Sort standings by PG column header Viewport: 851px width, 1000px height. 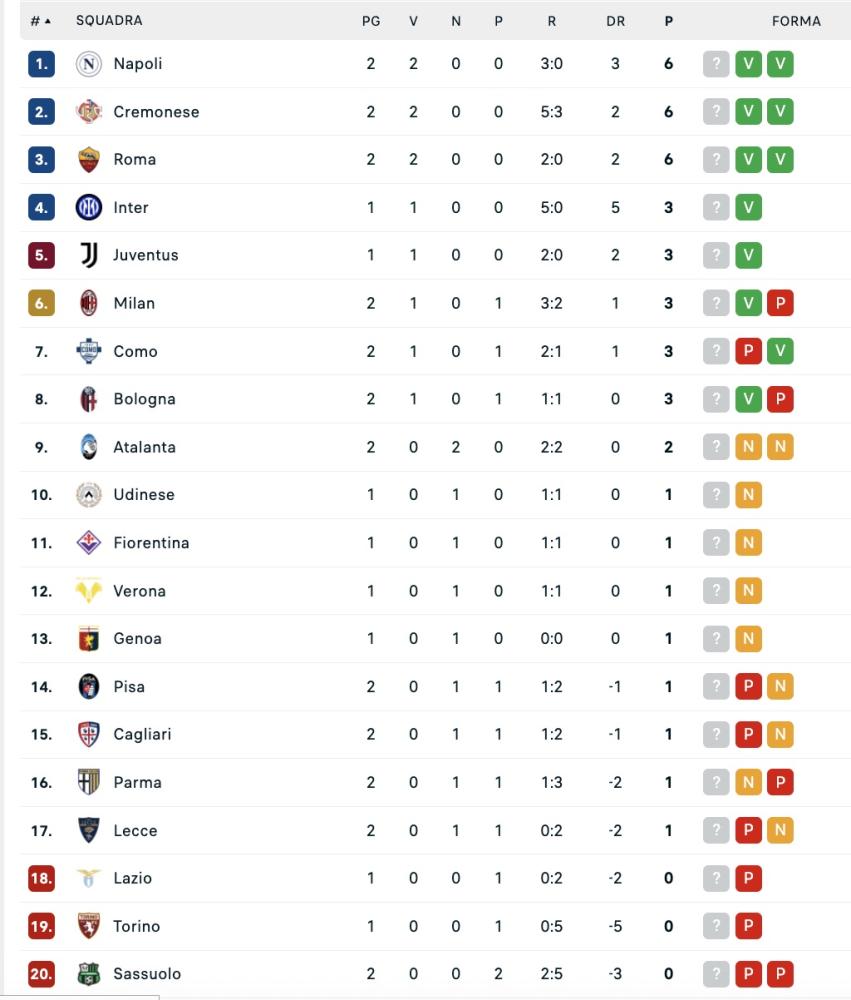point(371,21)
